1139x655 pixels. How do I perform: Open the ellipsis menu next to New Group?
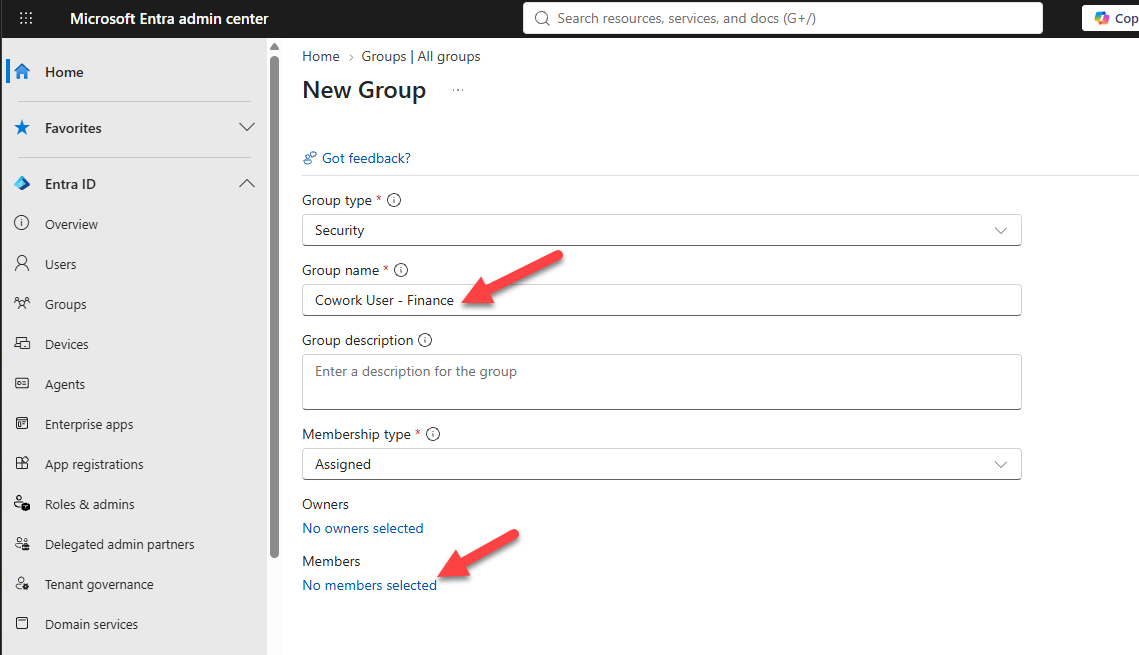458,90
